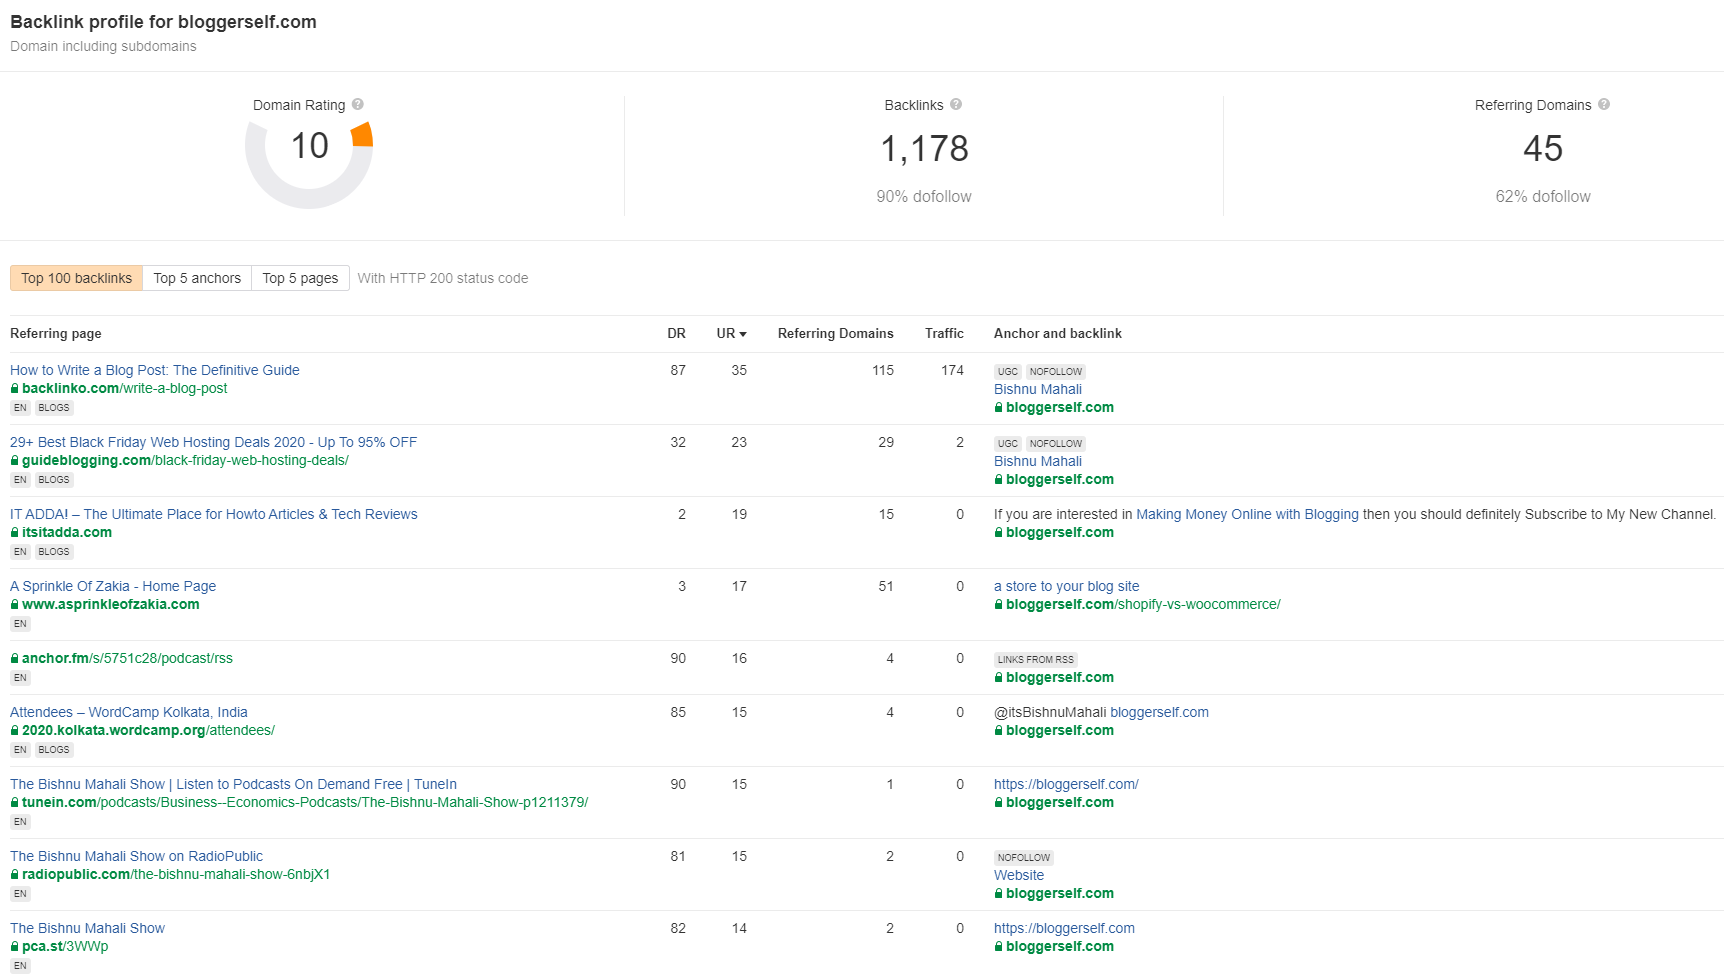This screenshot has width=1724, height=979.
Task: Click Bishnu Mahali anchor in guideblogging row
Action: click(x=1038, y=461)
